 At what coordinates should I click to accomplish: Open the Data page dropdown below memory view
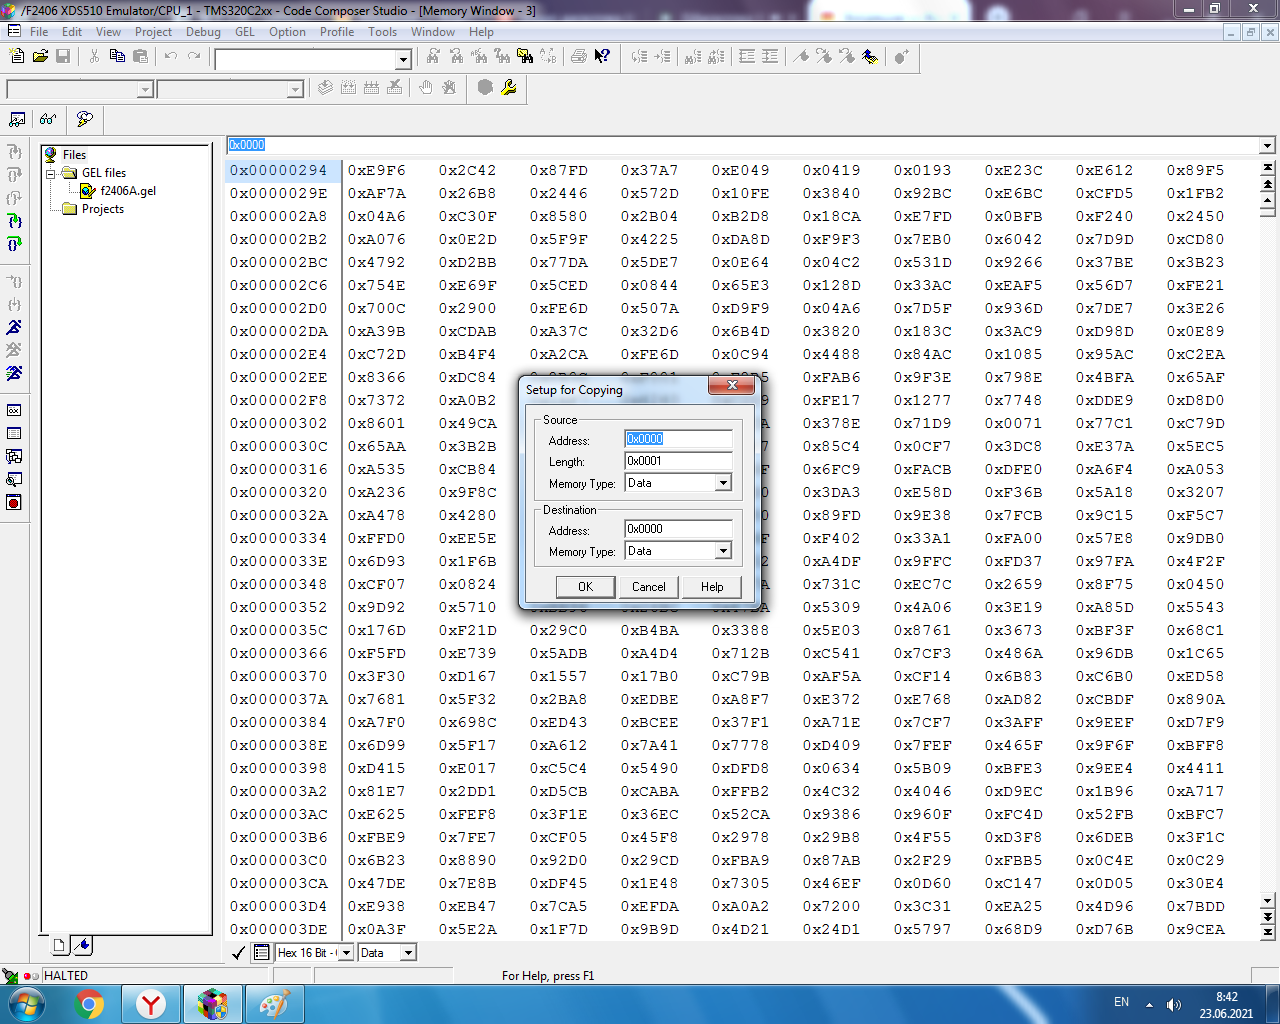click(x=408, y=953)
